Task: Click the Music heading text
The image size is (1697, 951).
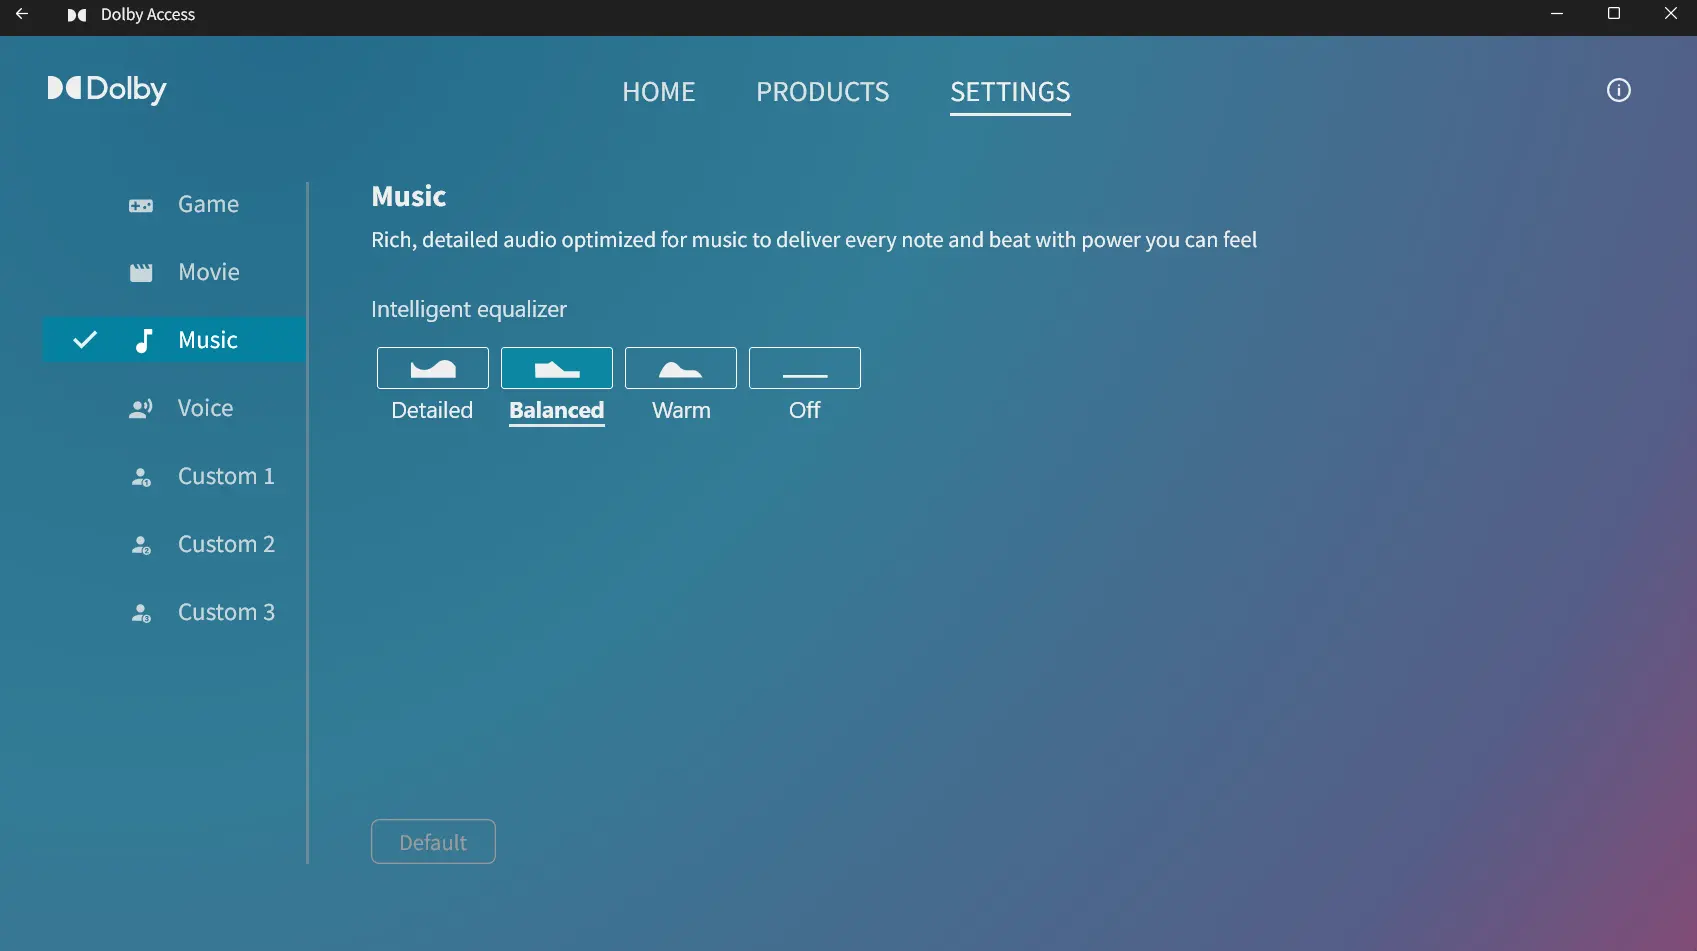Action: (x=409, y=196)
